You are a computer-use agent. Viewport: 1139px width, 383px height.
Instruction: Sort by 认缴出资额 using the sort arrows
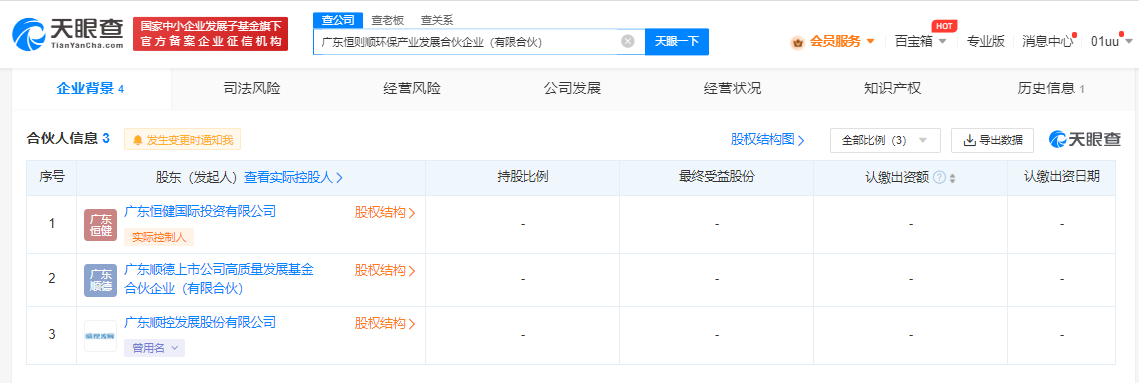coord(952,179)
